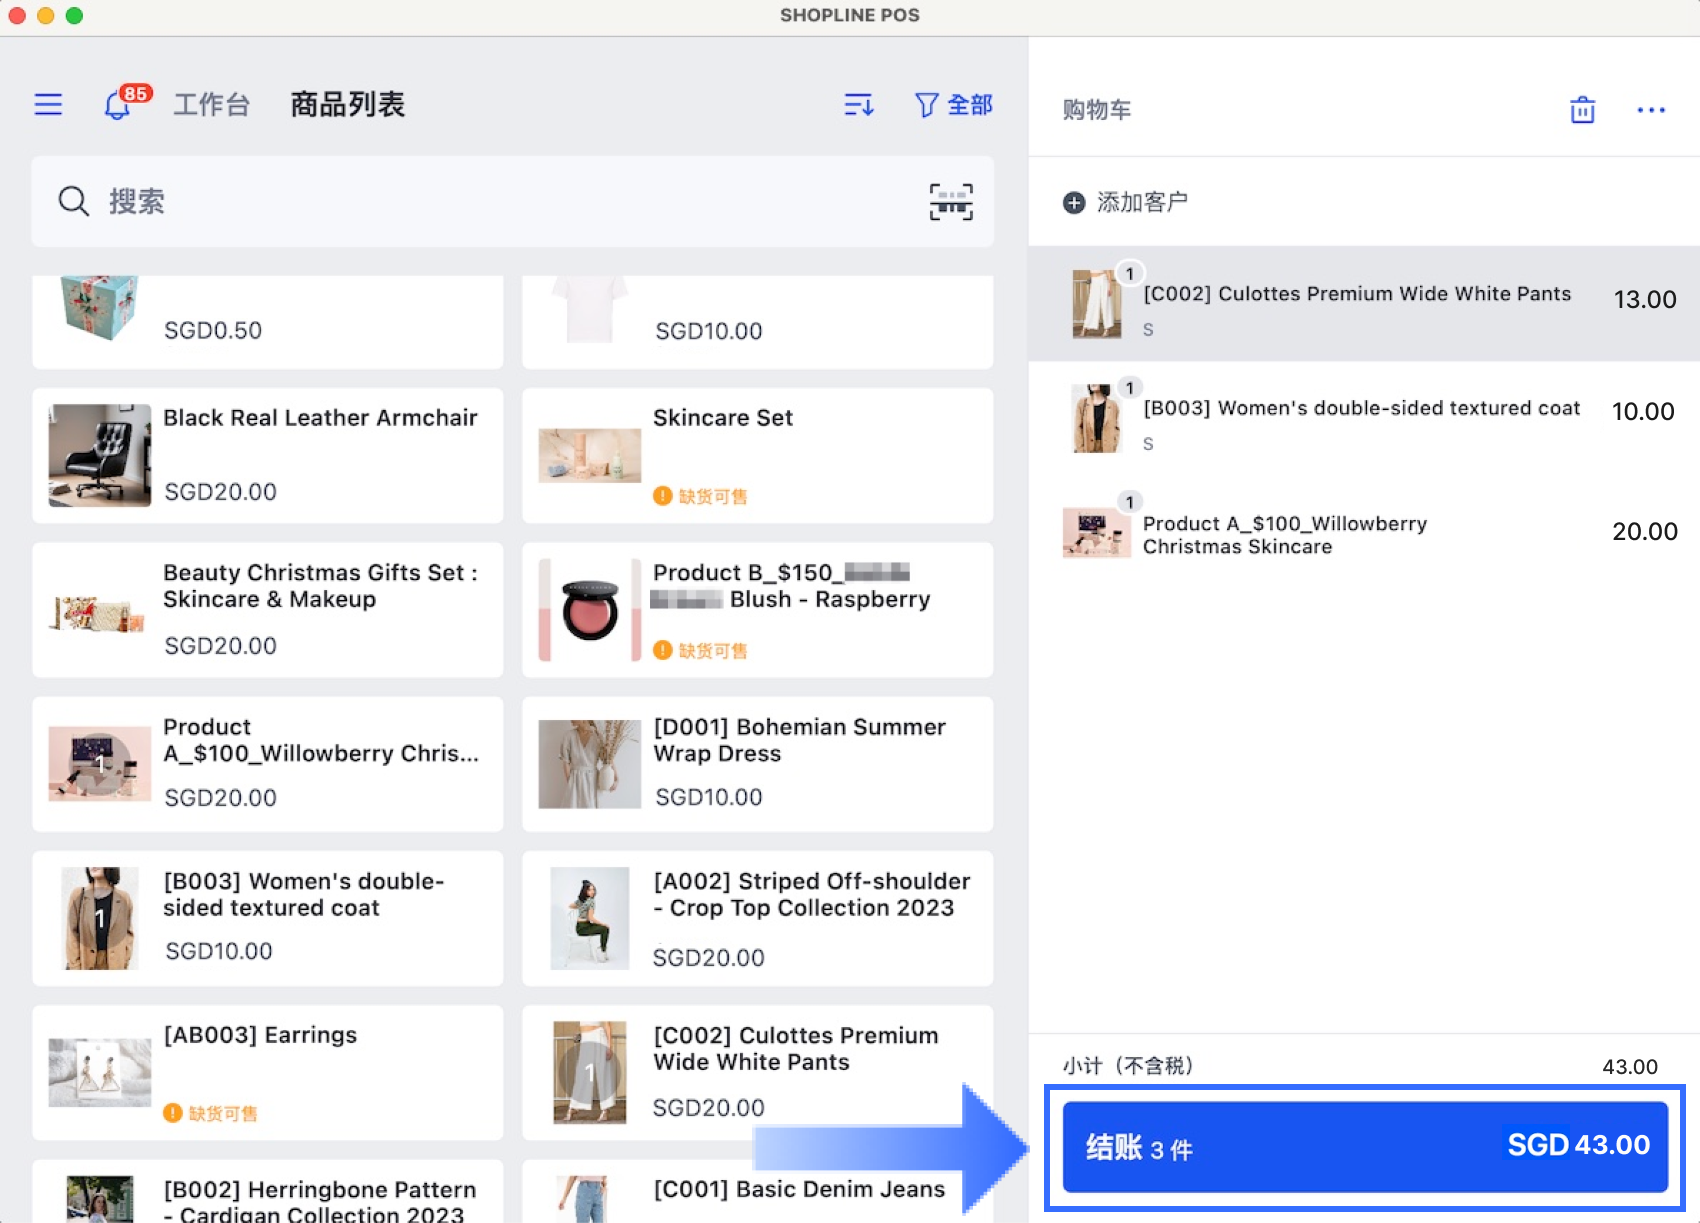The height and width of the screenshot is (1223, 1700).
Task: Add [C002] Culottes Pants from product list
Action: point(758,1073)
